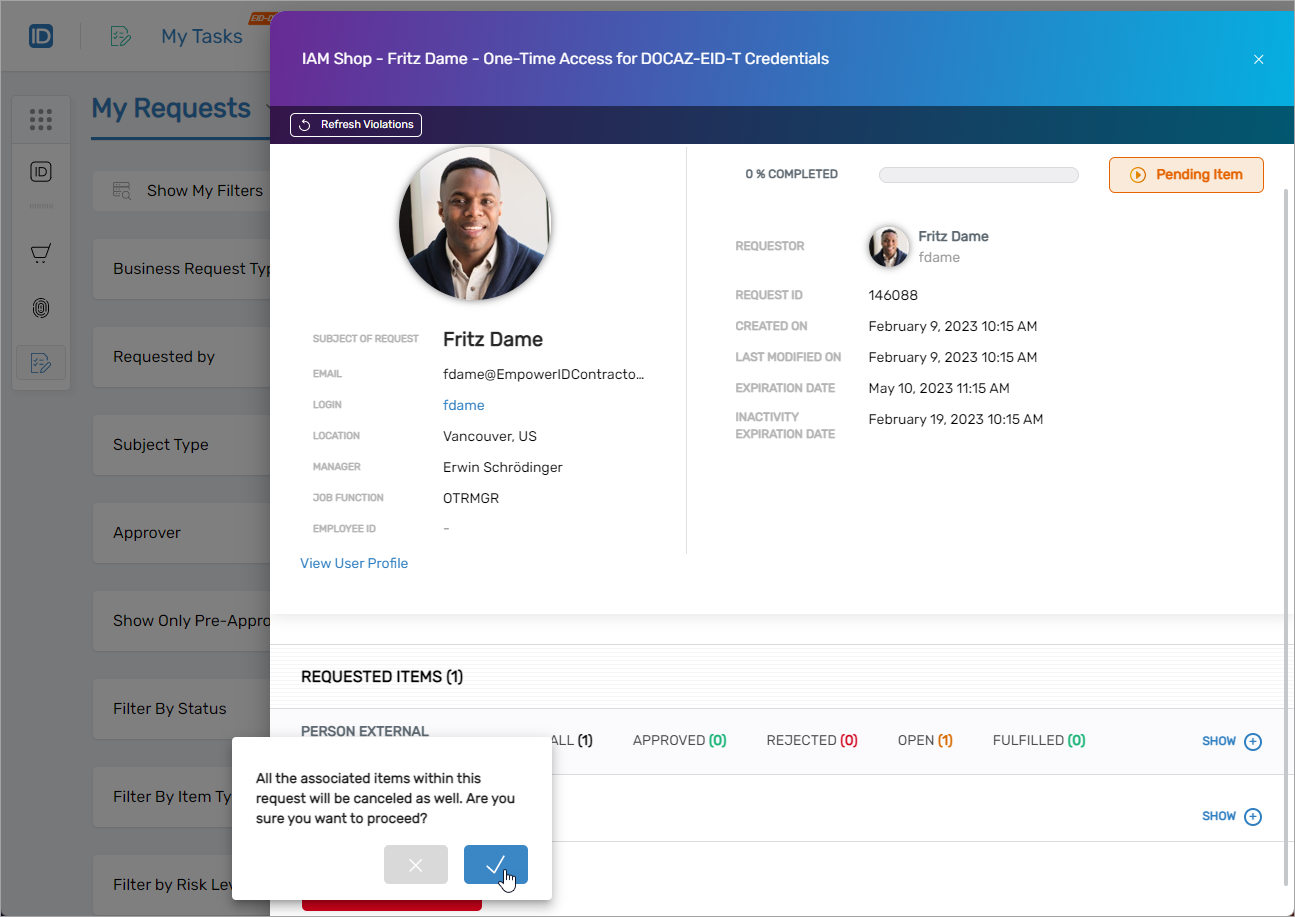Select the ID card sidebar icon
This screenshot has width=1295, height=917.
click(x=41, y=172)
